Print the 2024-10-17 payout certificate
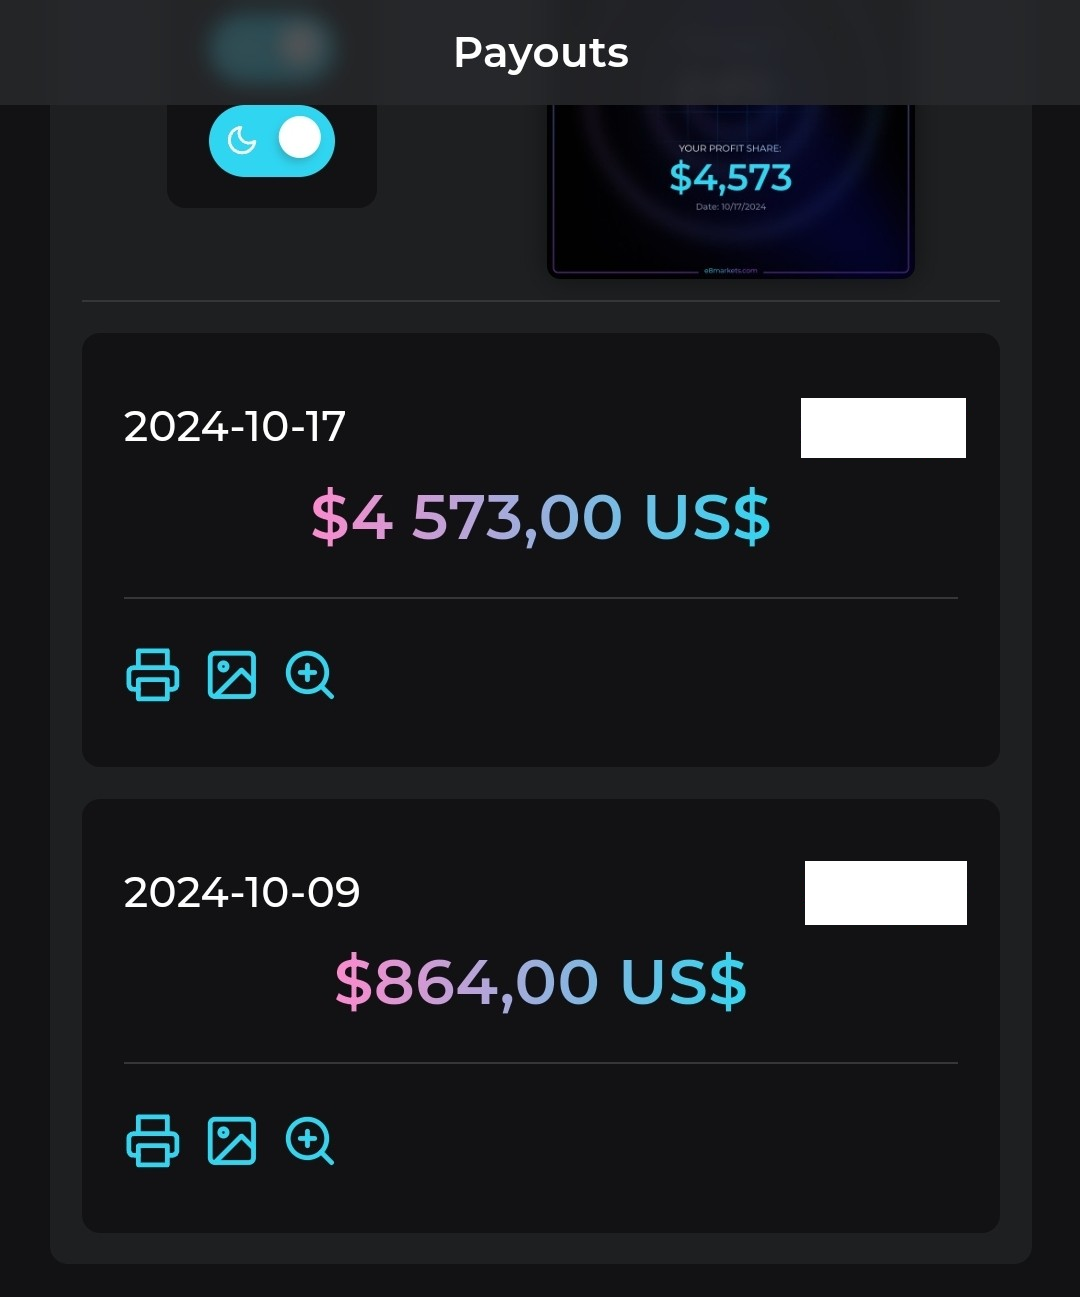This screenshot has width=1080, height=1297. click(x=153, y=675)
